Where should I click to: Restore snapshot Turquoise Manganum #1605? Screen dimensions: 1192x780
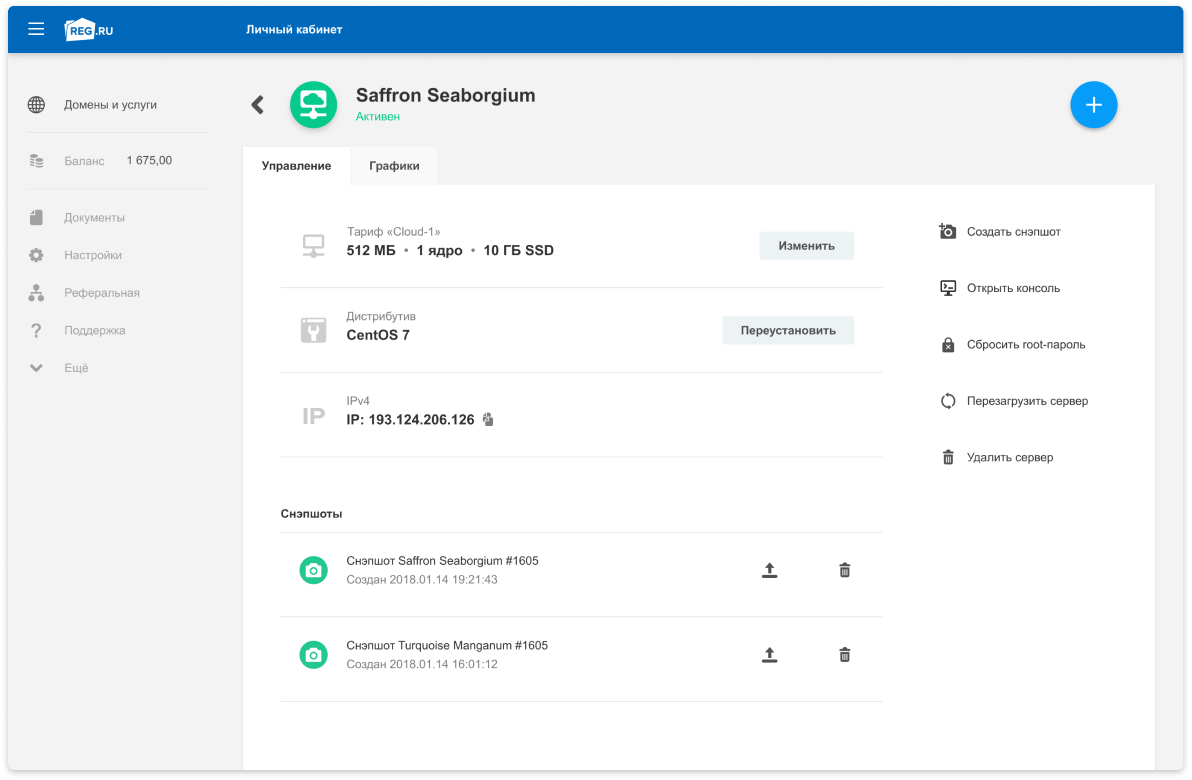tap(769, 655)
